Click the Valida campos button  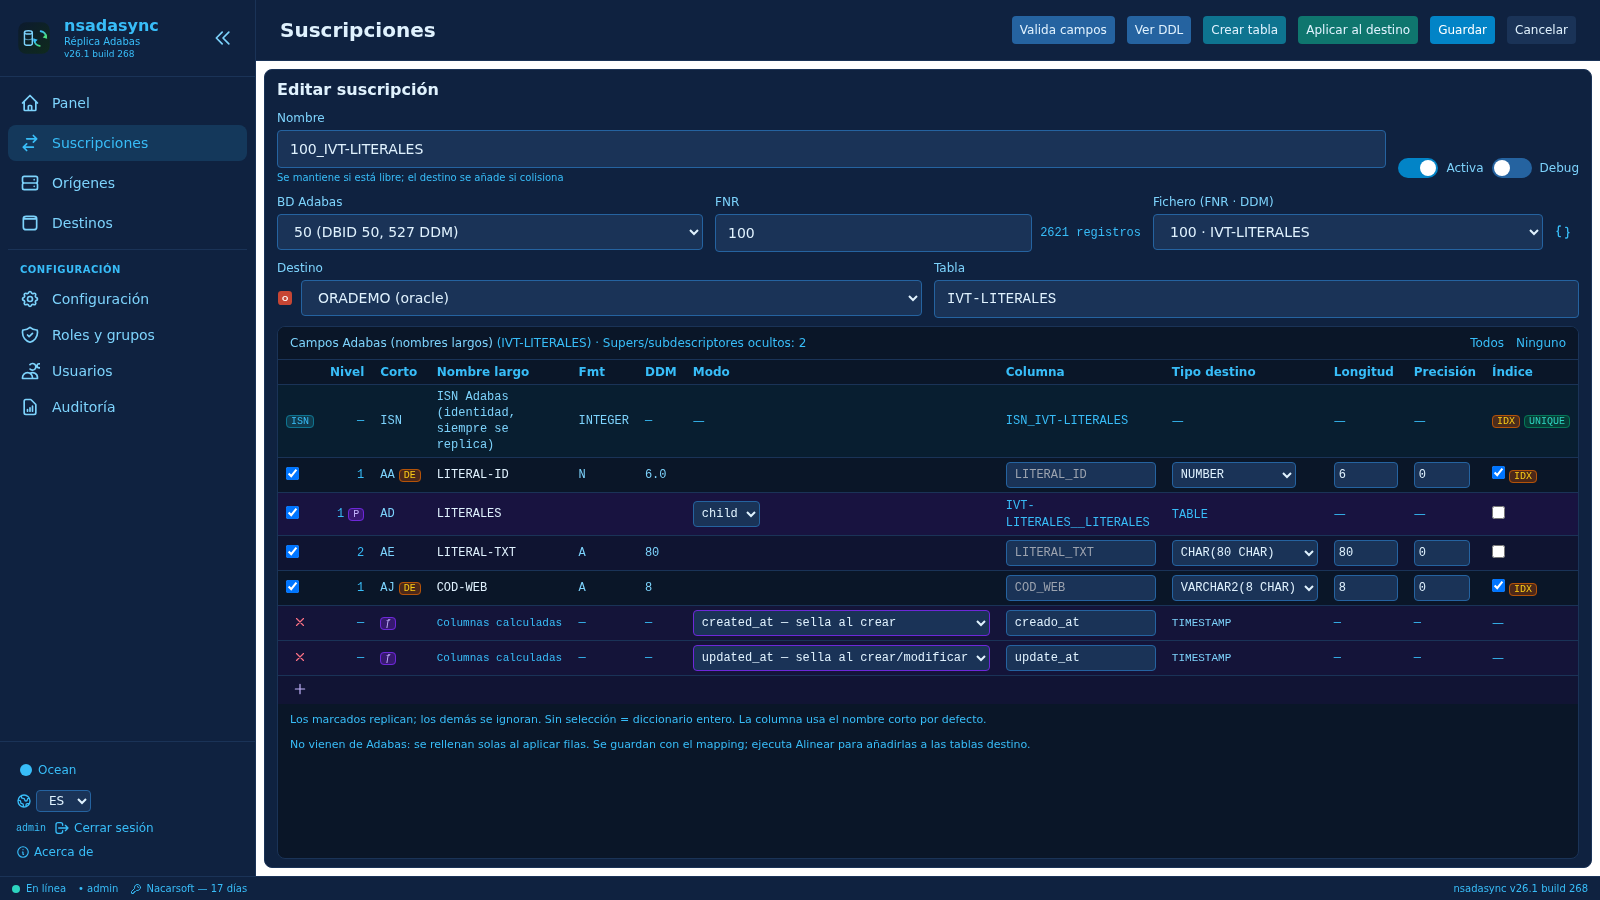(1063, 30)
